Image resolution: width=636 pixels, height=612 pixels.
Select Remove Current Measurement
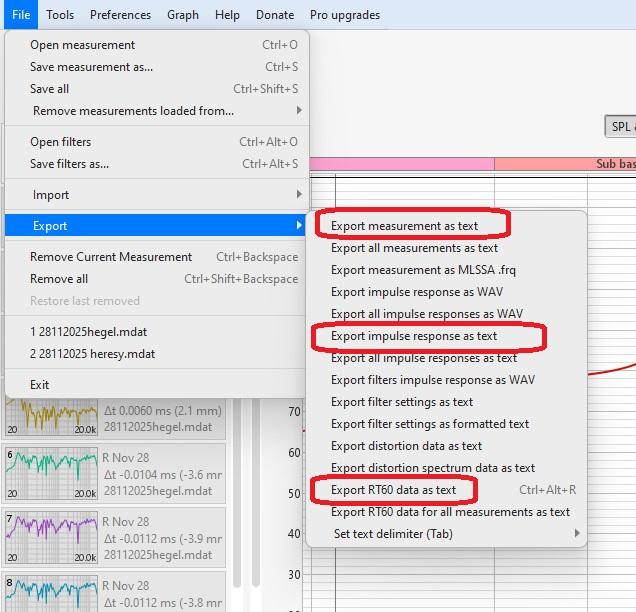coord(110,257)
